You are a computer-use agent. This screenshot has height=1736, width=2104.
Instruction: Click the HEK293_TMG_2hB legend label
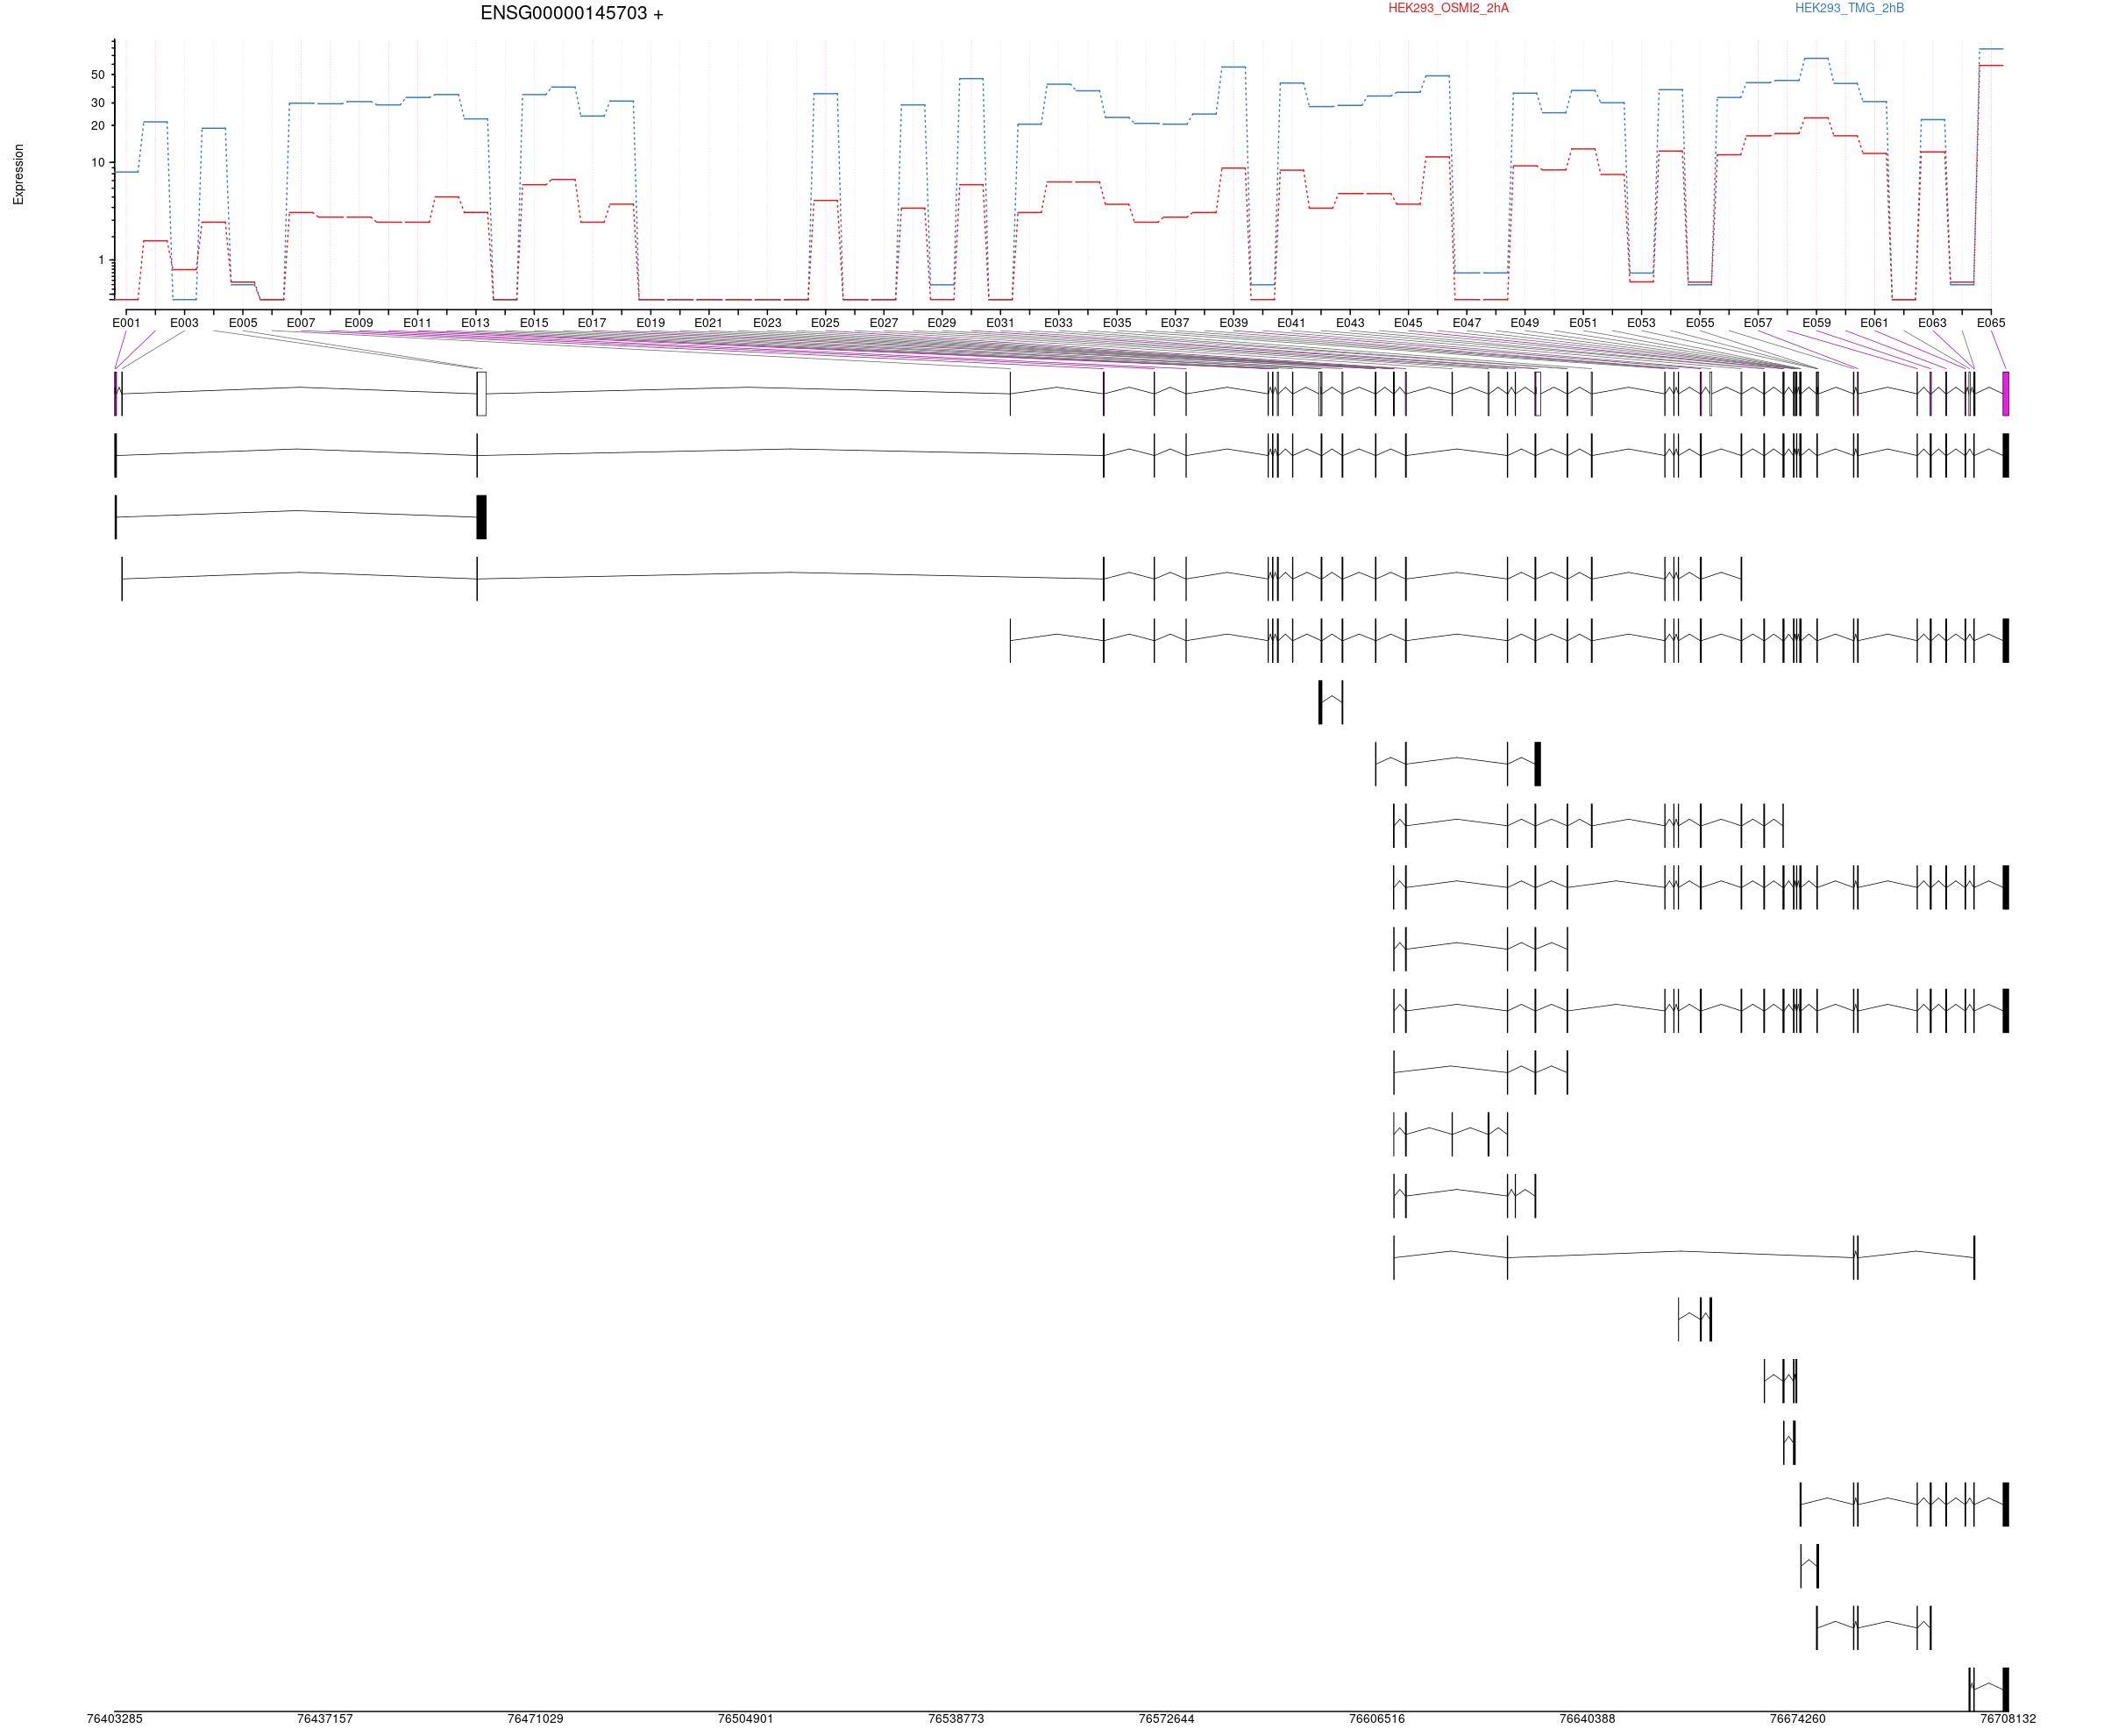coord(1849,8)
